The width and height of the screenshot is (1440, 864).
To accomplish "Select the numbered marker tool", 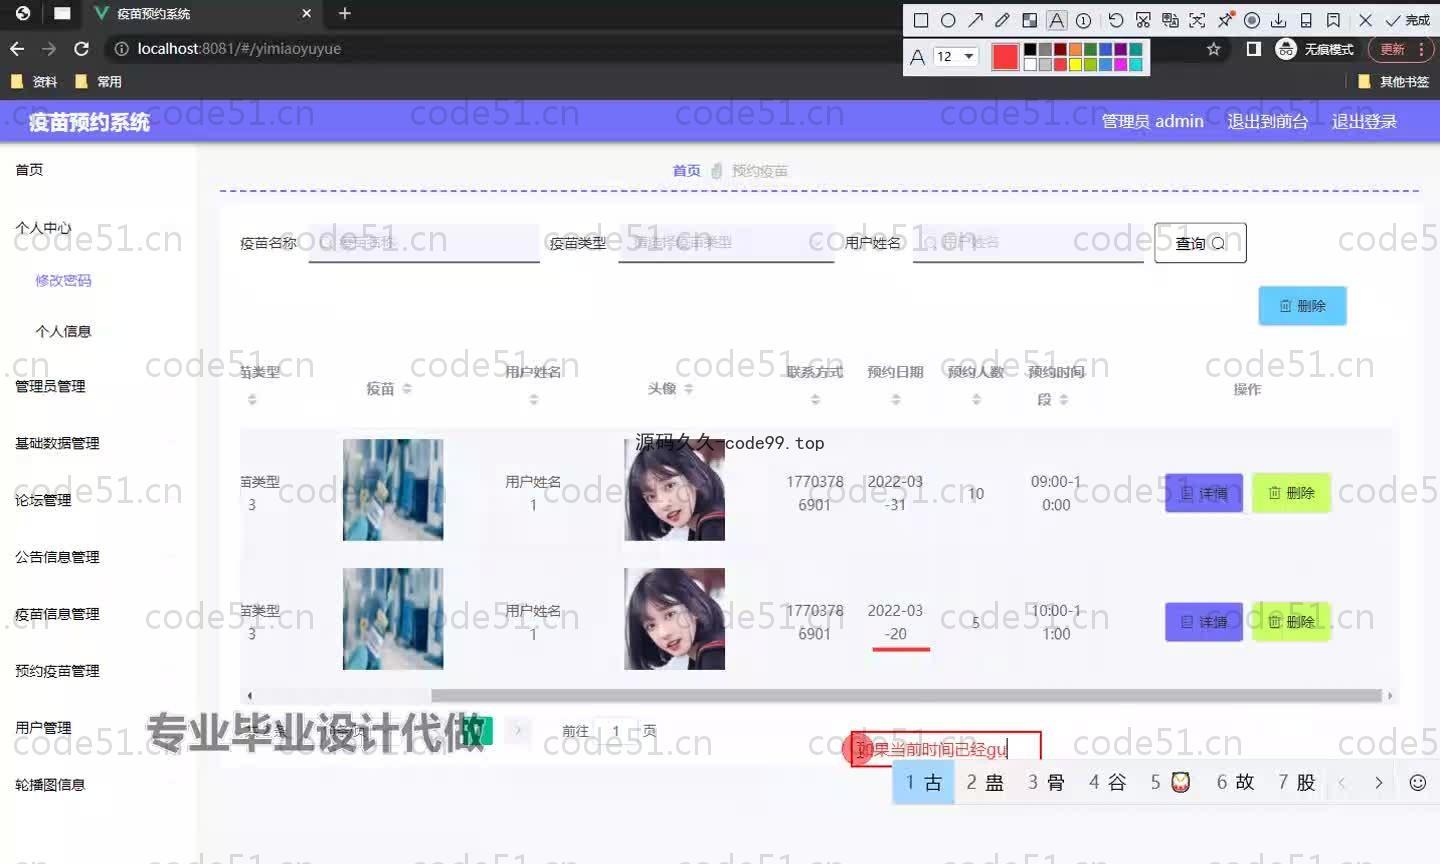I will pyautogui.click(x=1083, y=20).
